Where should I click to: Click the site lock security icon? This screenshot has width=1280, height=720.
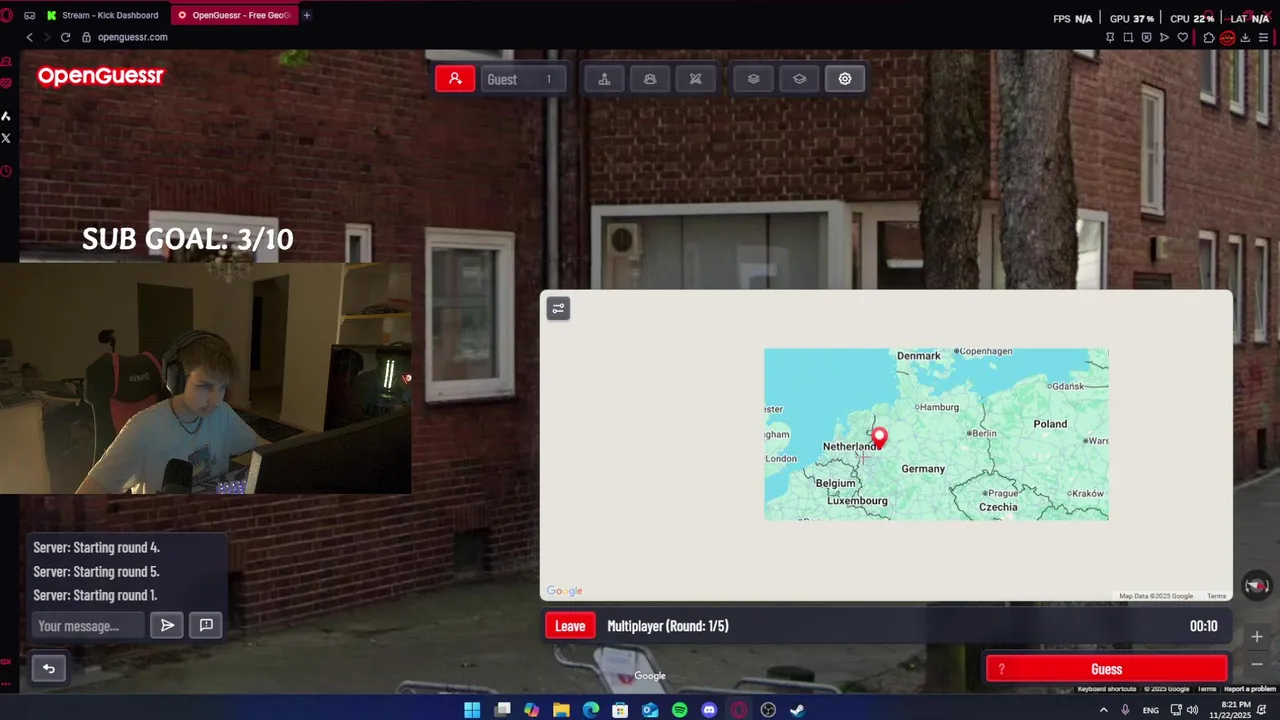86,37
